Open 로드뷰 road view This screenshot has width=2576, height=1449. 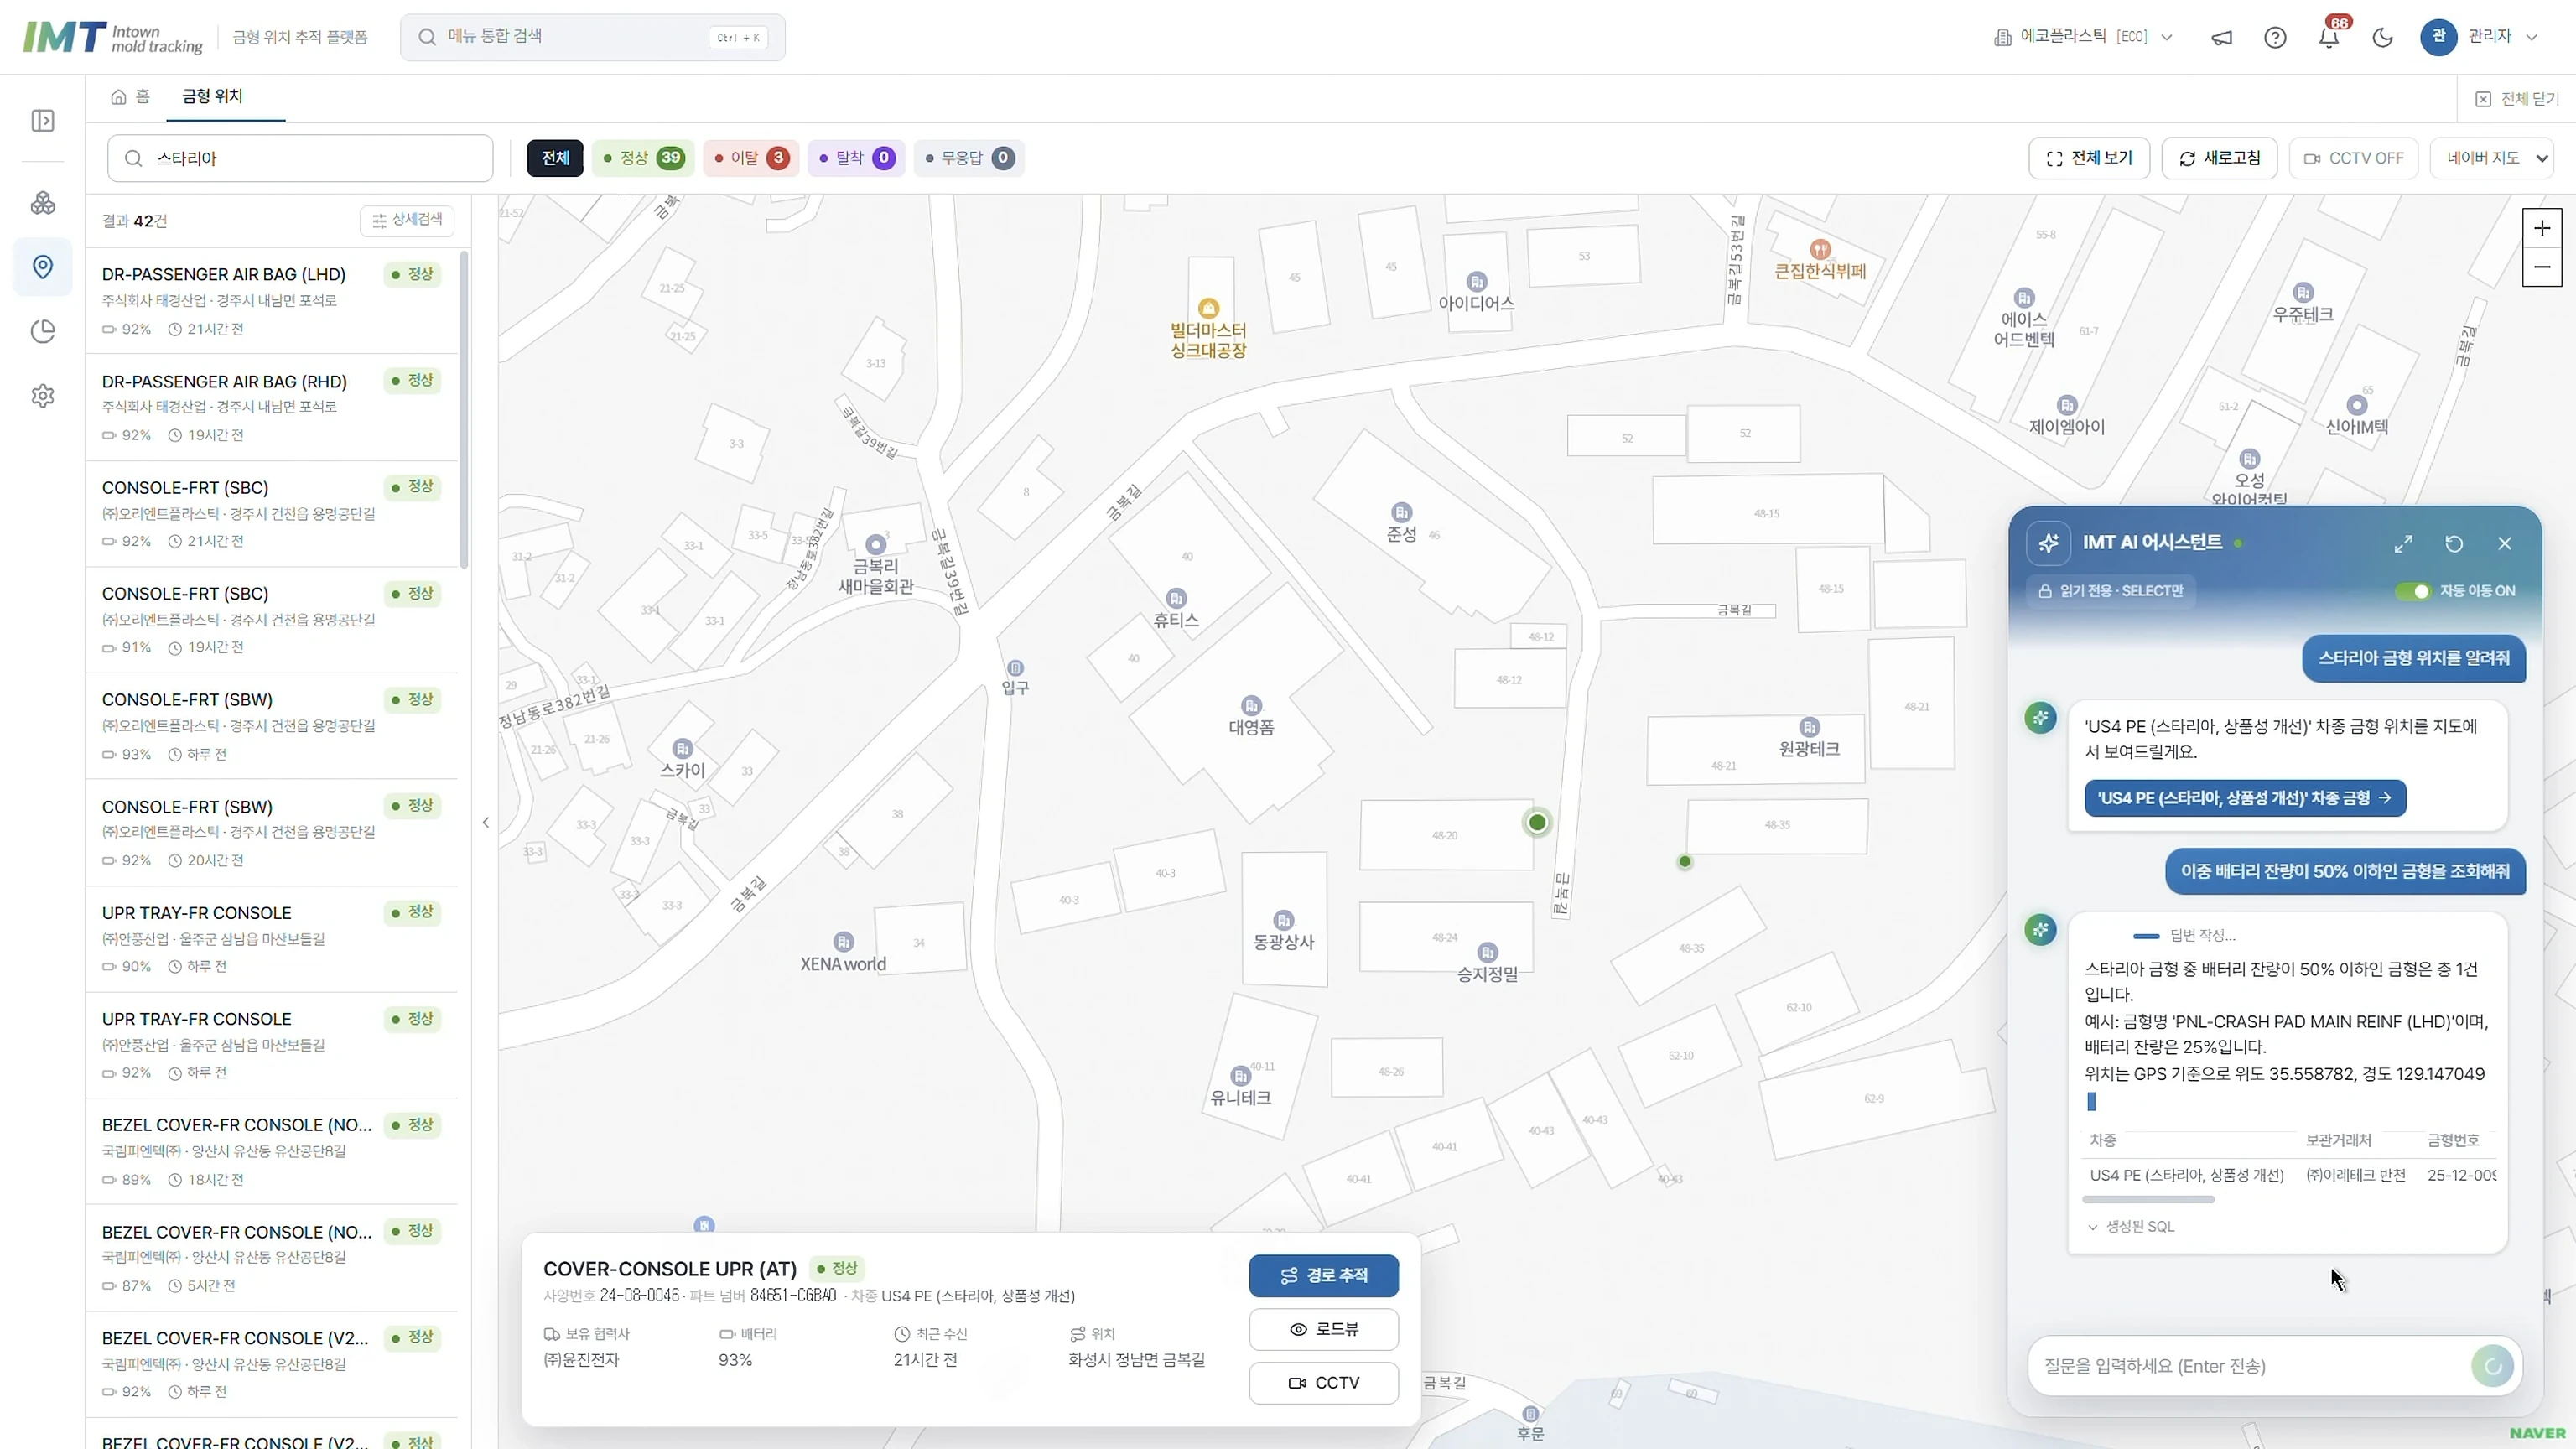1323,1329
